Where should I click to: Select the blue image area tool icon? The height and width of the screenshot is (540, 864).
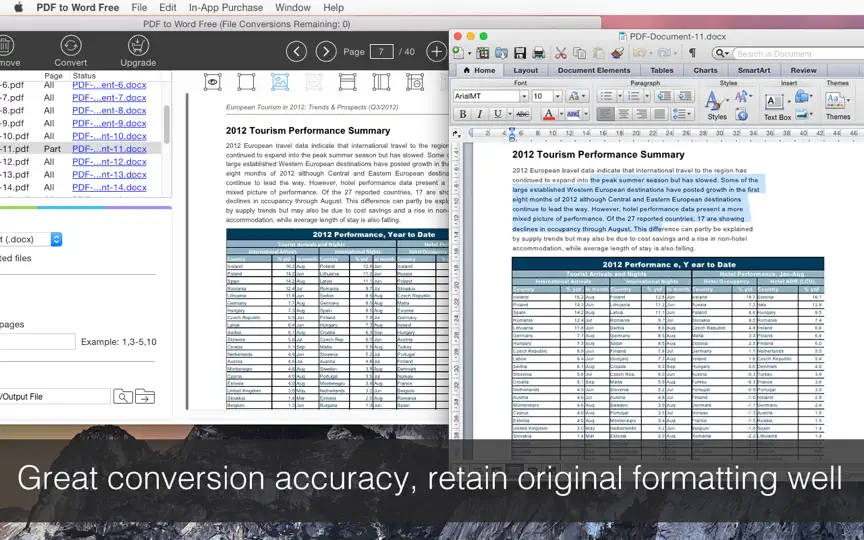point(280,82)
